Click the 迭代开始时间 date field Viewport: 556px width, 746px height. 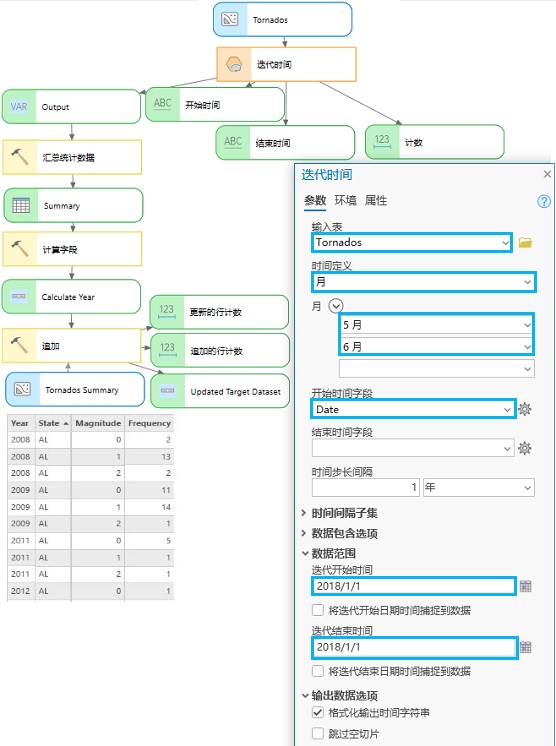[413, 586]
